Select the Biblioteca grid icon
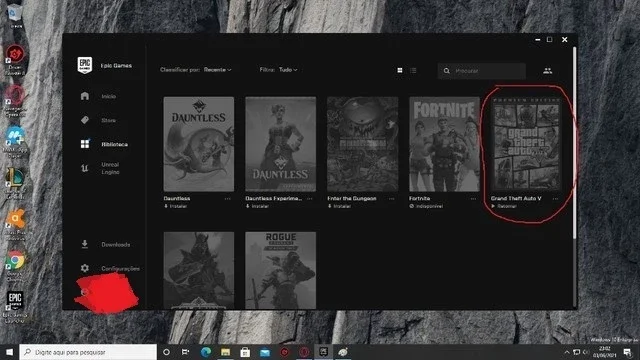This screenshot has width=640, height=360. tap(84, 144)
